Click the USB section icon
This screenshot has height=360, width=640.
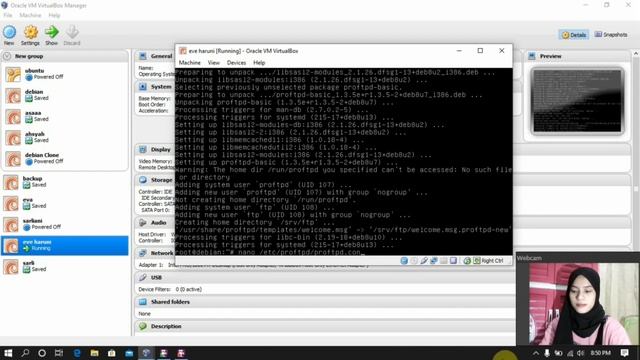click(x=142, y=278)
